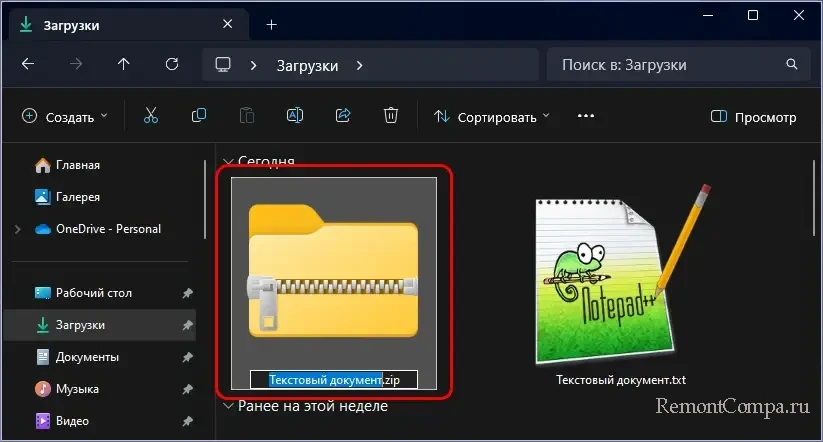Viewport: 823px width, 442px height.
Task: Navigate back with the left arrow
Action: tap(28, 65)
